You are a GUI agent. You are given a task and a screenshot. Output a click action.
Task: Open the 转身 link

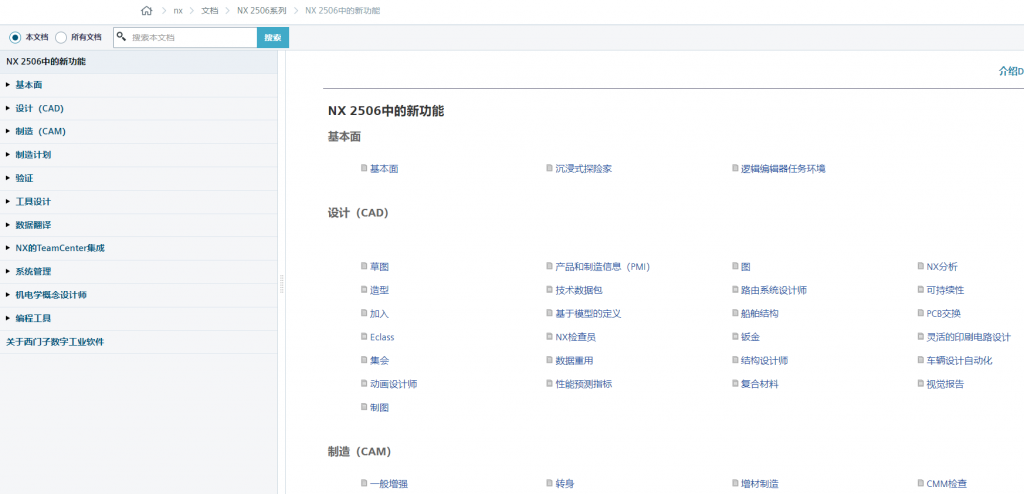click(565, 484)
